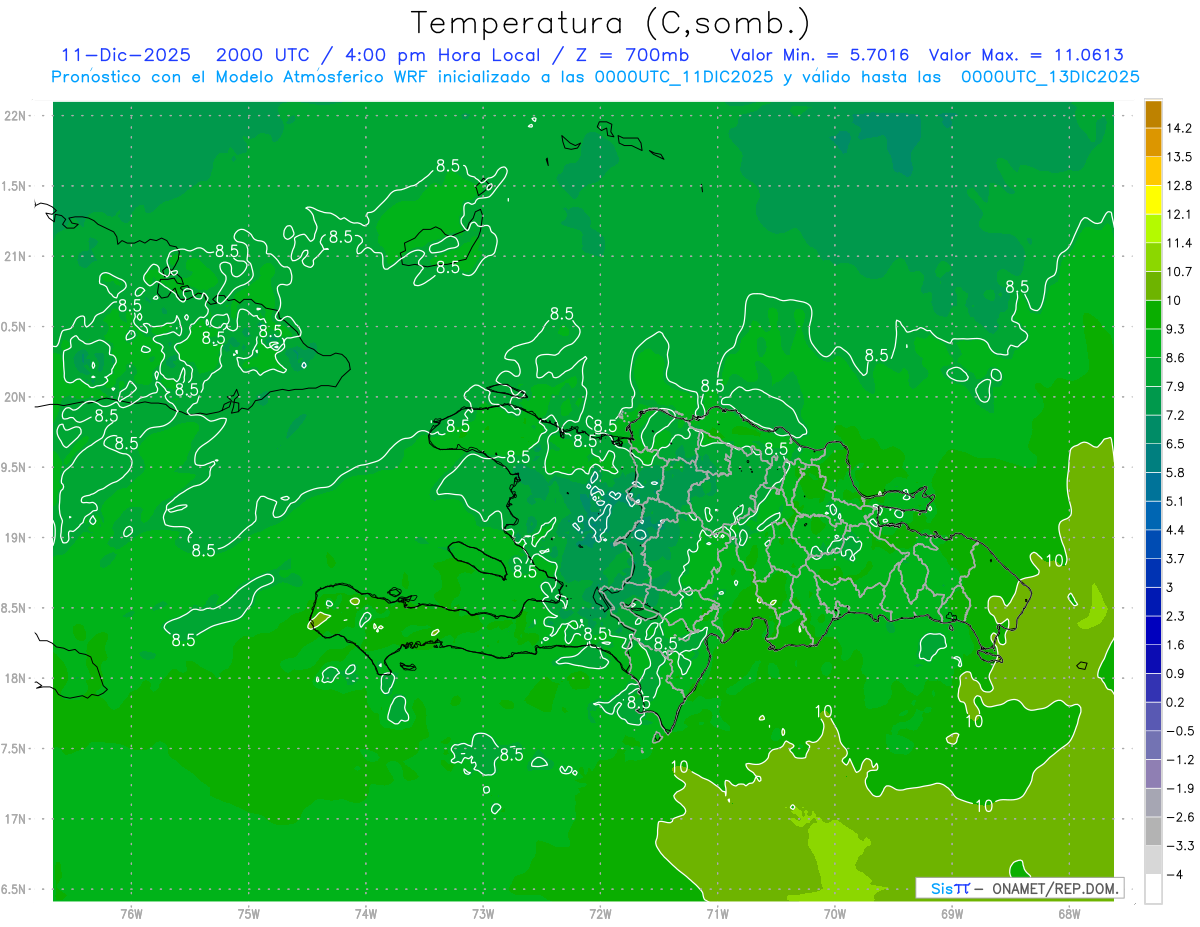The width and height of the screenshot is (1200, 927).
Task: Click the colorbar label '2.3'
Action: click(1175, 616)
